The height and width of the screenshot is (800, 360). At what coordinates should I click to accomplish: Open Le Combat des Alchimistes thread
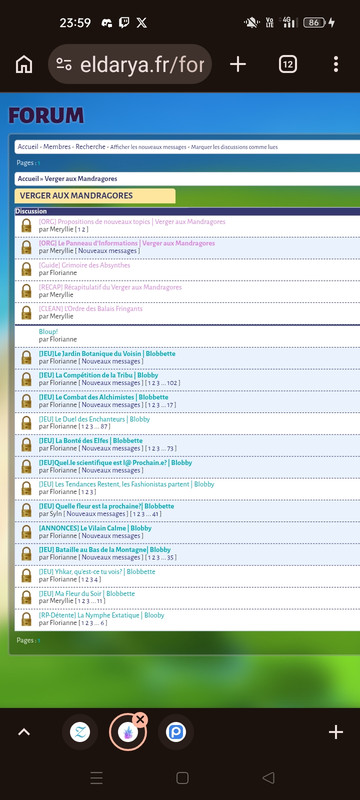(x=104, y=397)
